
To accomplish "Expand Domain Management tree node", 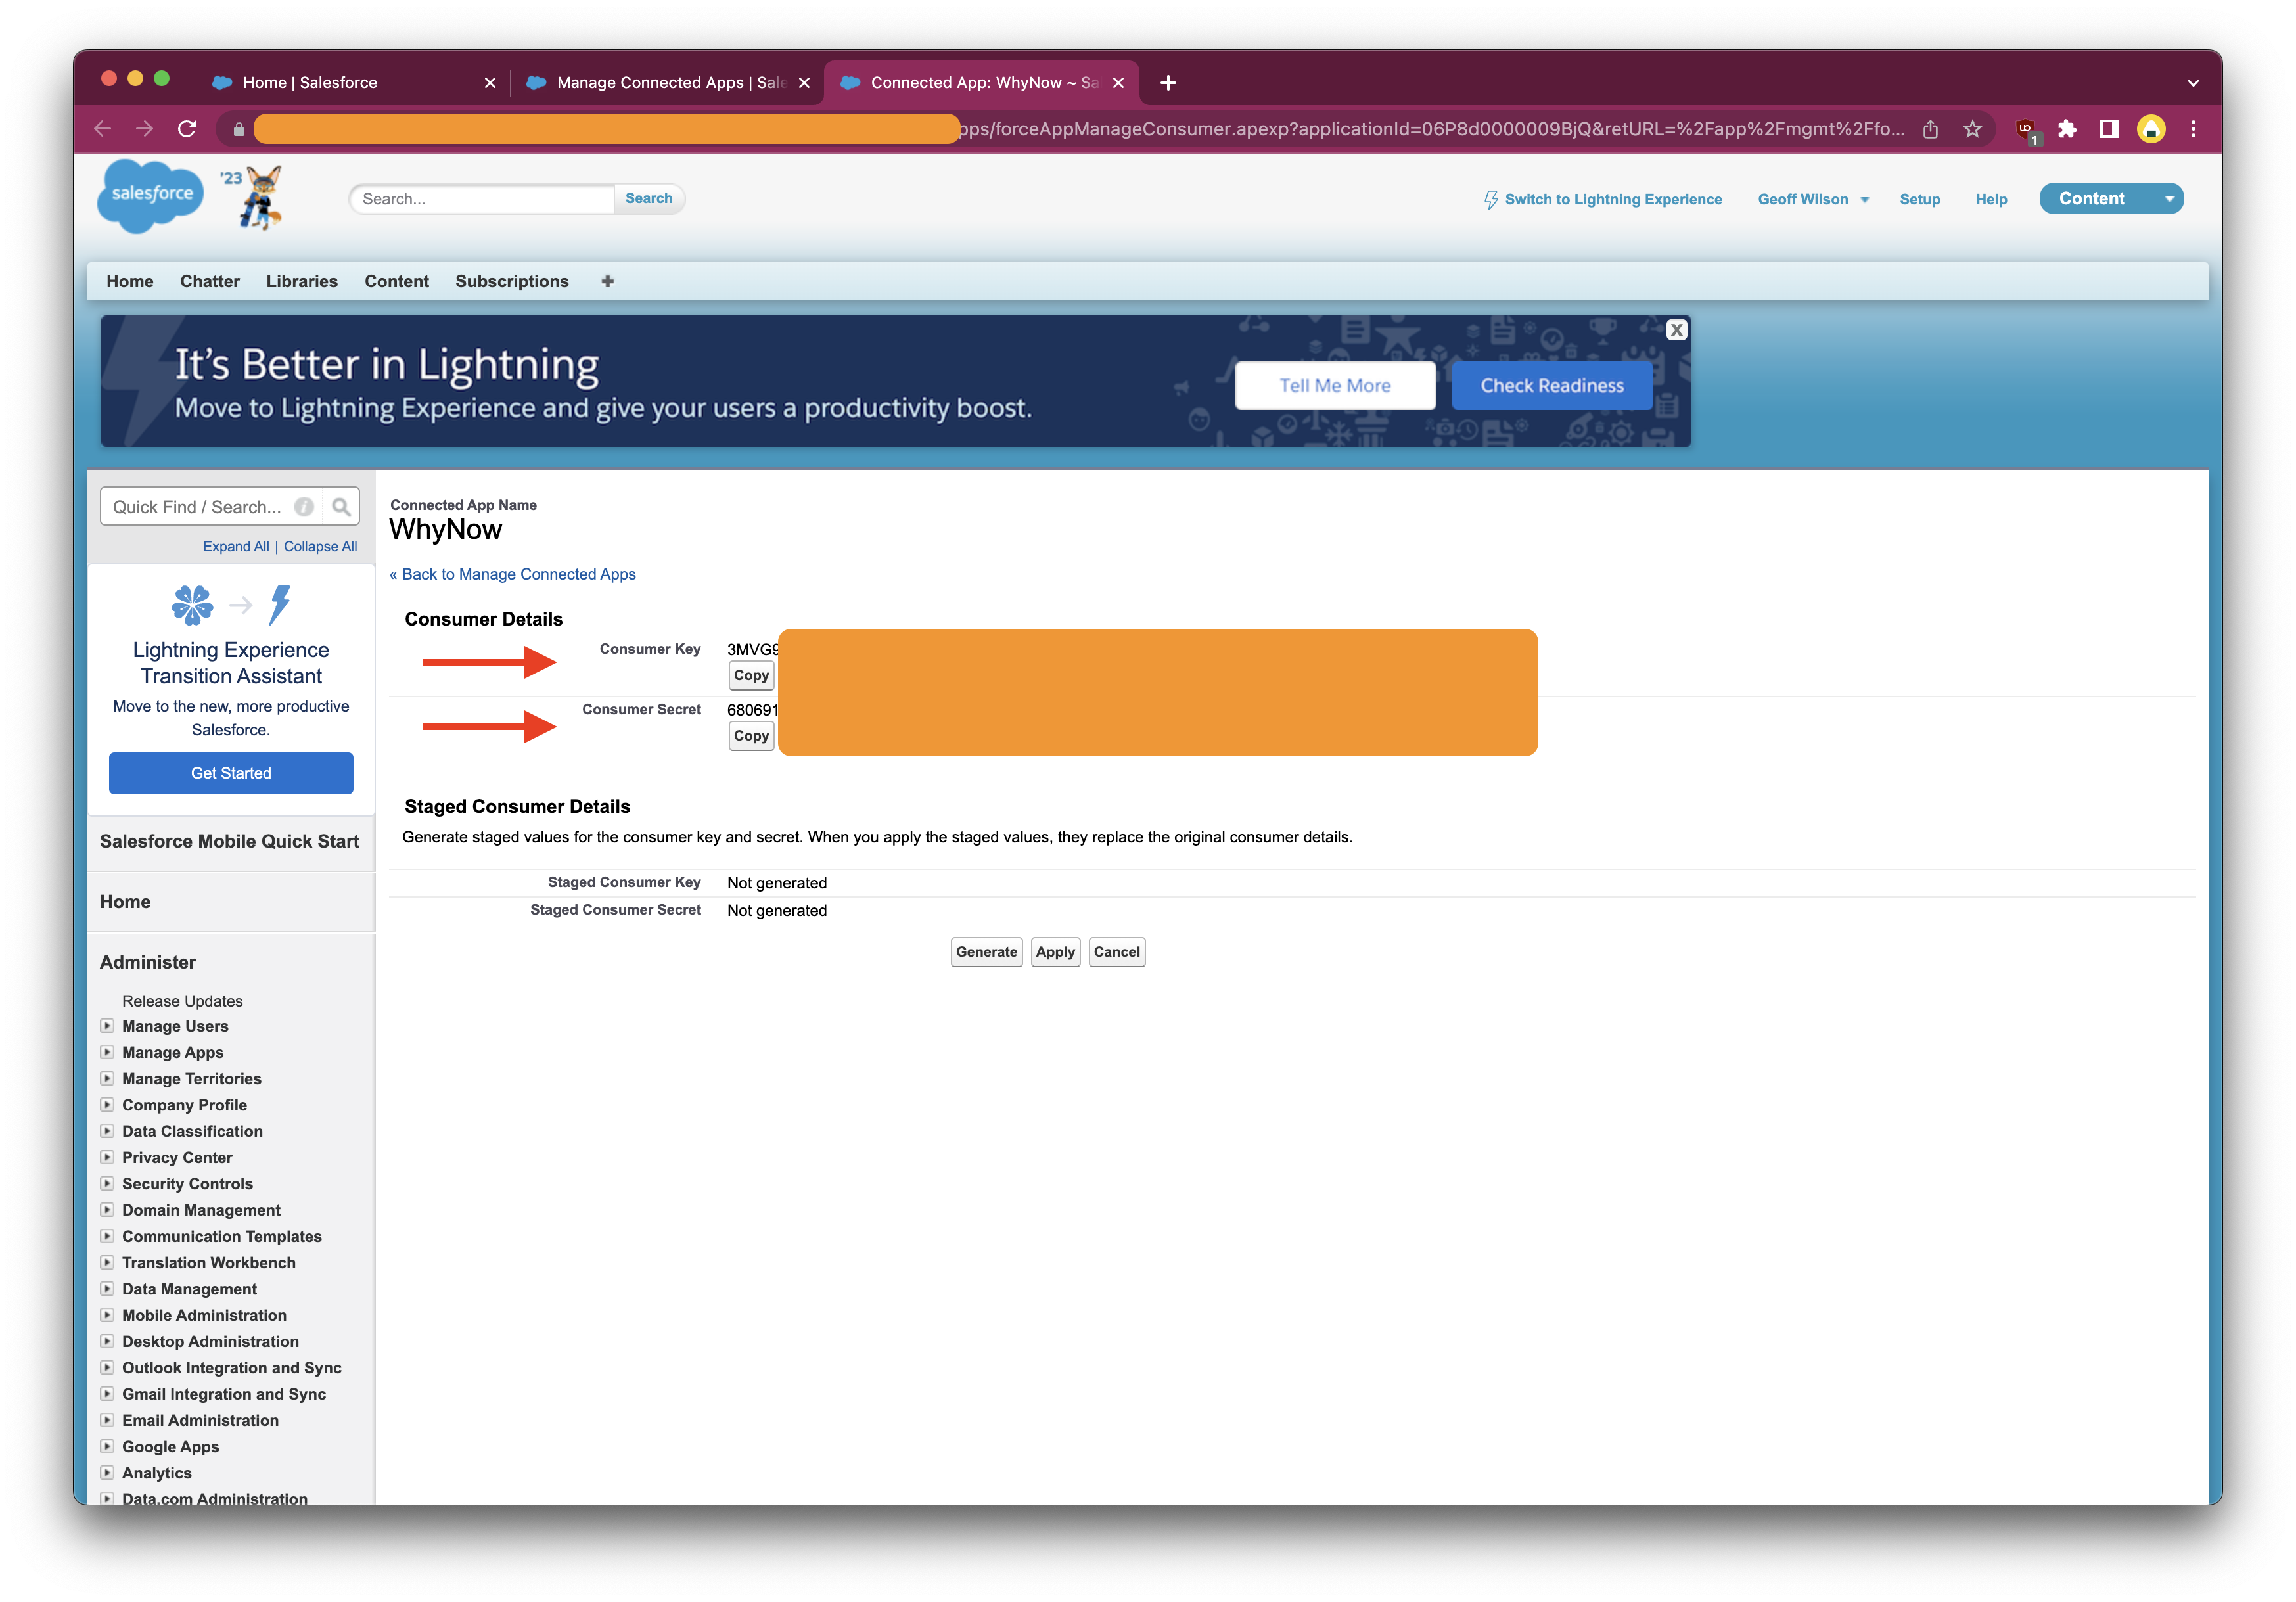I will (107, 1210).
